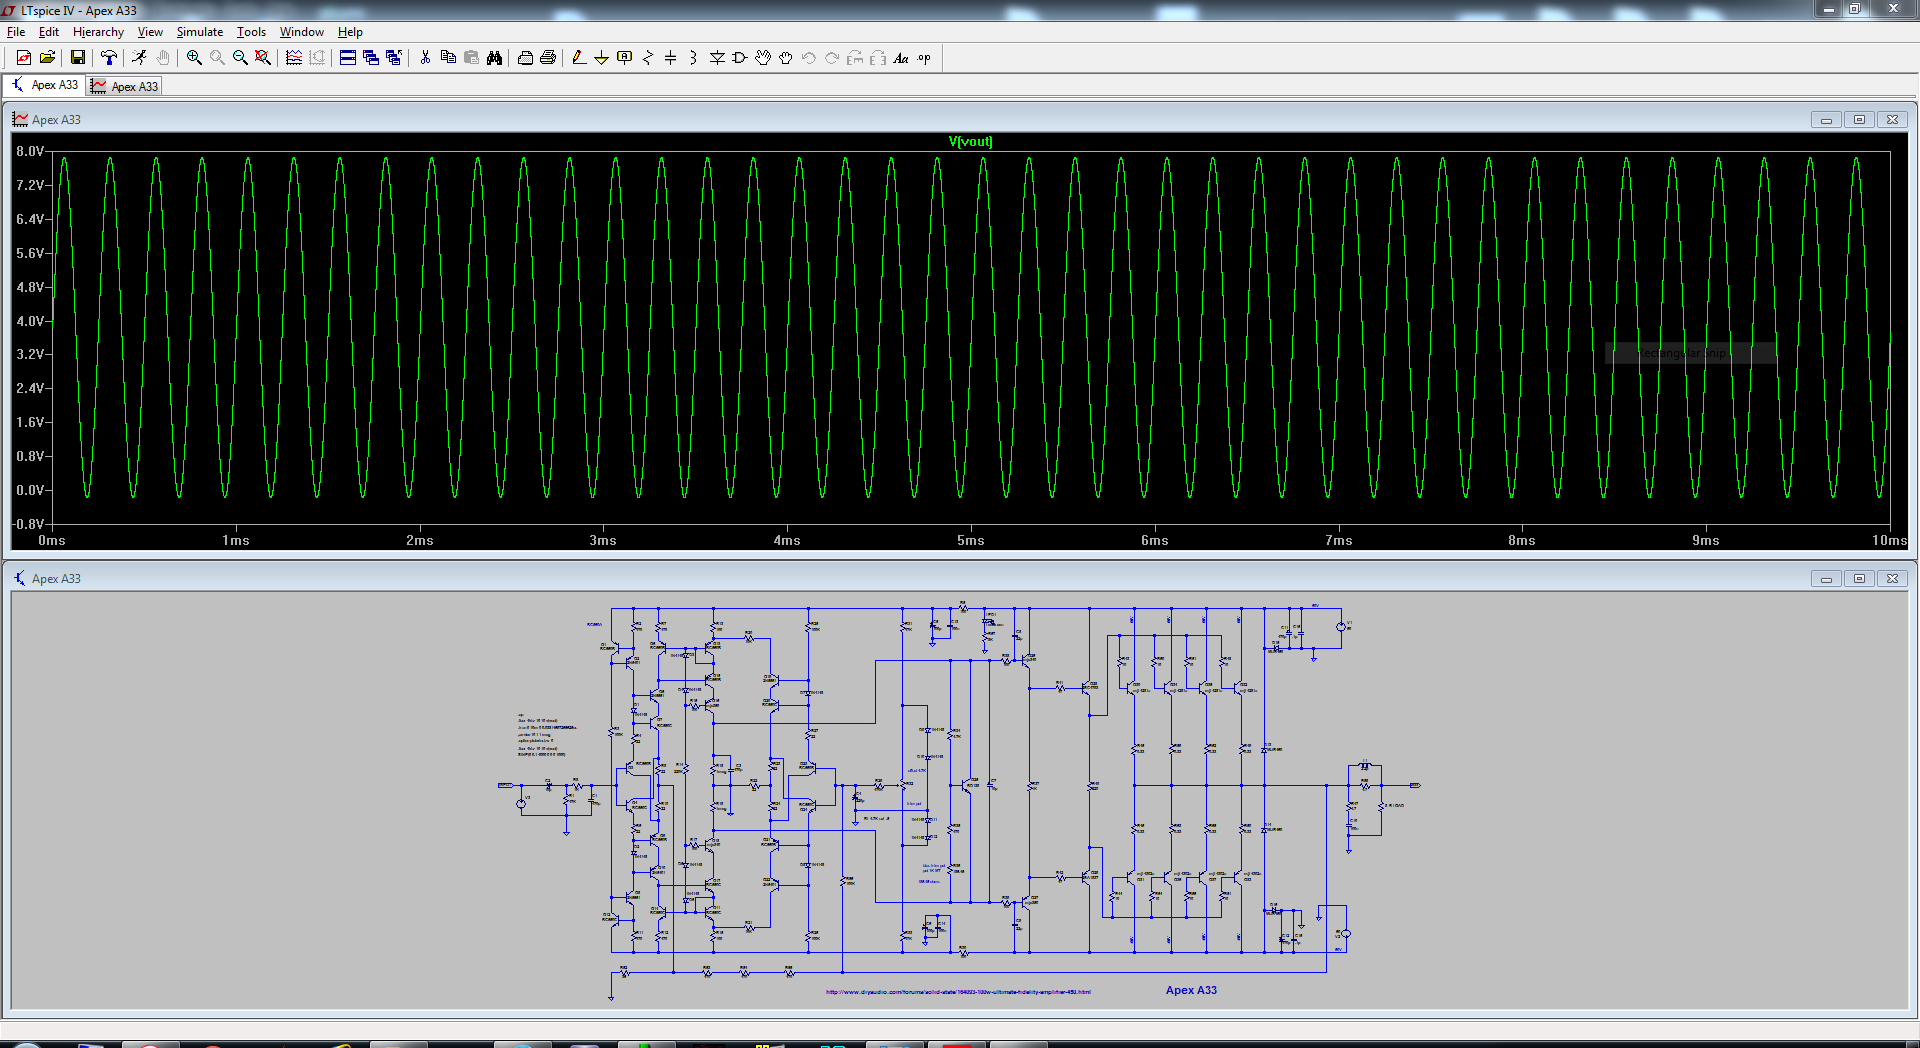Paste with the toolbar clipboard icon
This screenshot has height=1048, width=1920.
tap(471, 58)
